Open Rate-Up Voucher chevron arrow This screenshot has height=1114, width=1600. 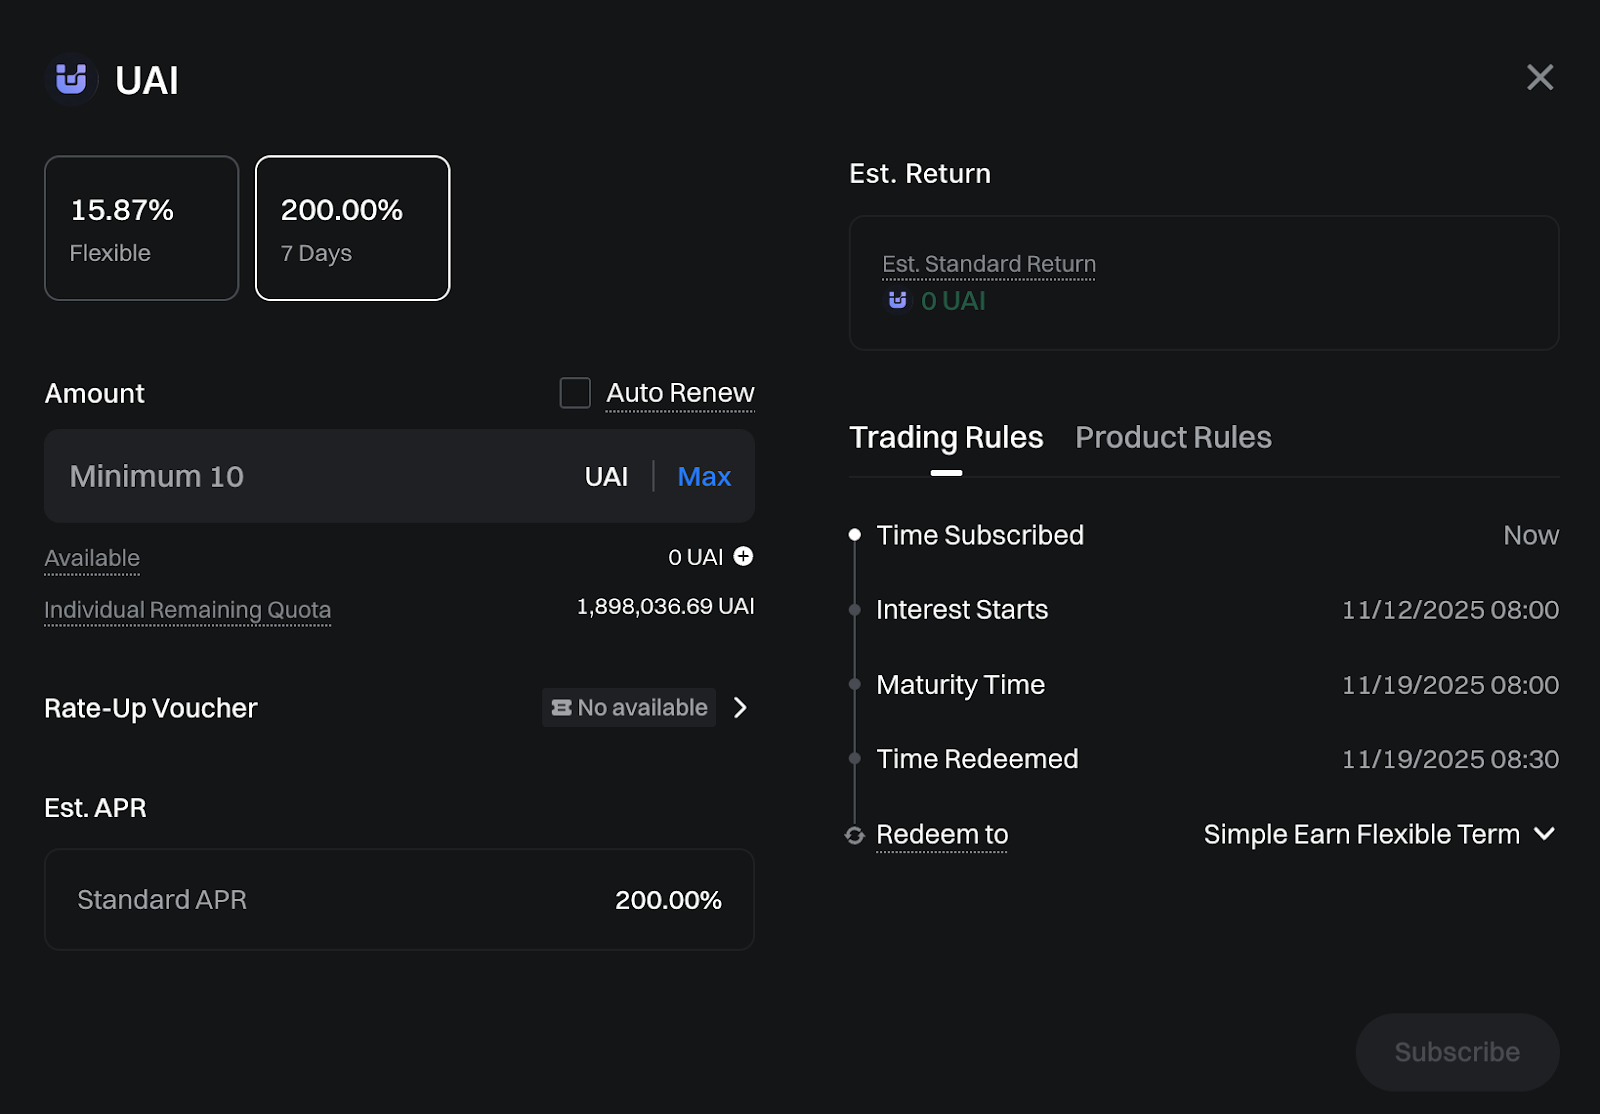point(740,708)
